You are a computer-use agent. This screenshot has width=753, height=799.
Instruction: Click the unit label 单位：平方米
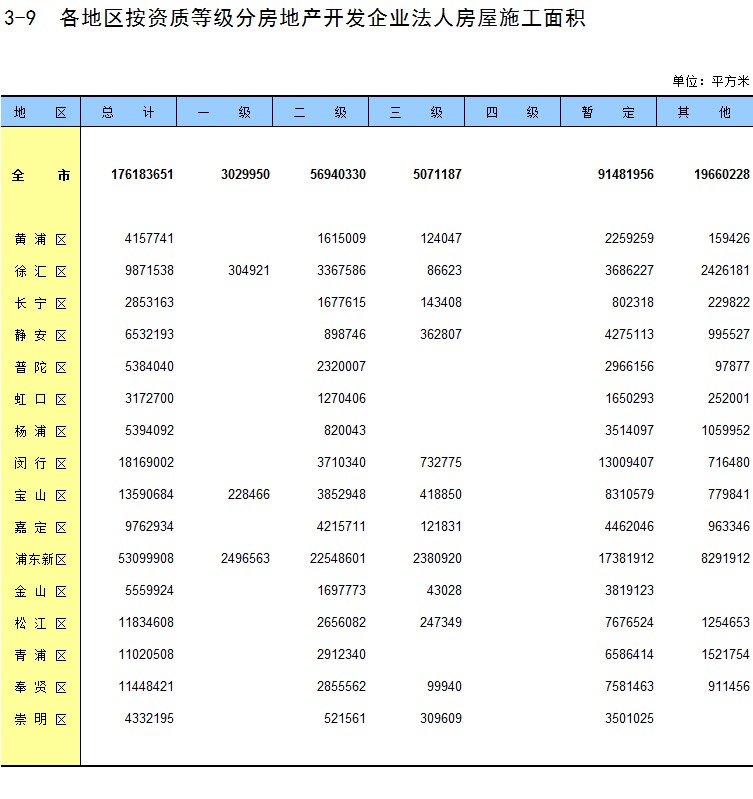[x=710, y=81]
